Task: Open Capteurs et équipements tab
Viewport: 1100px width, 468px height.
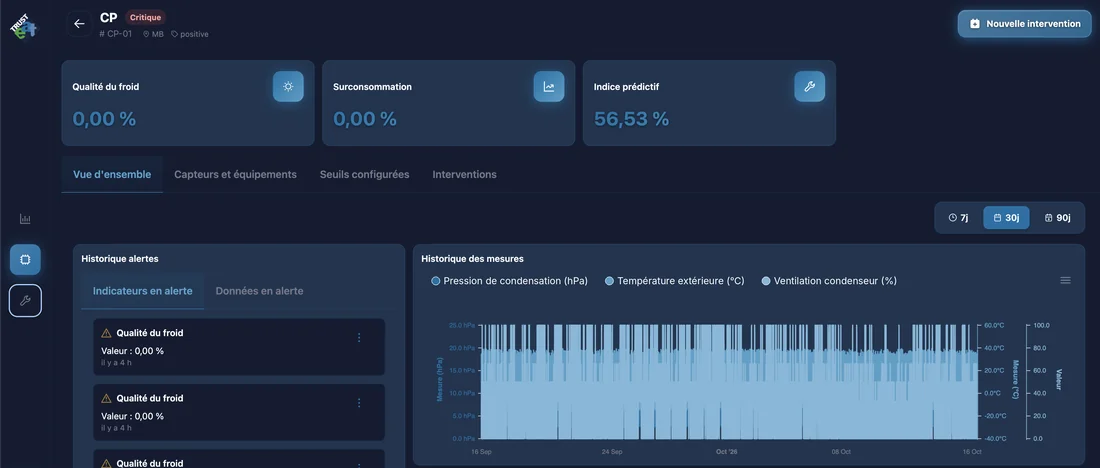Action: 235,174
